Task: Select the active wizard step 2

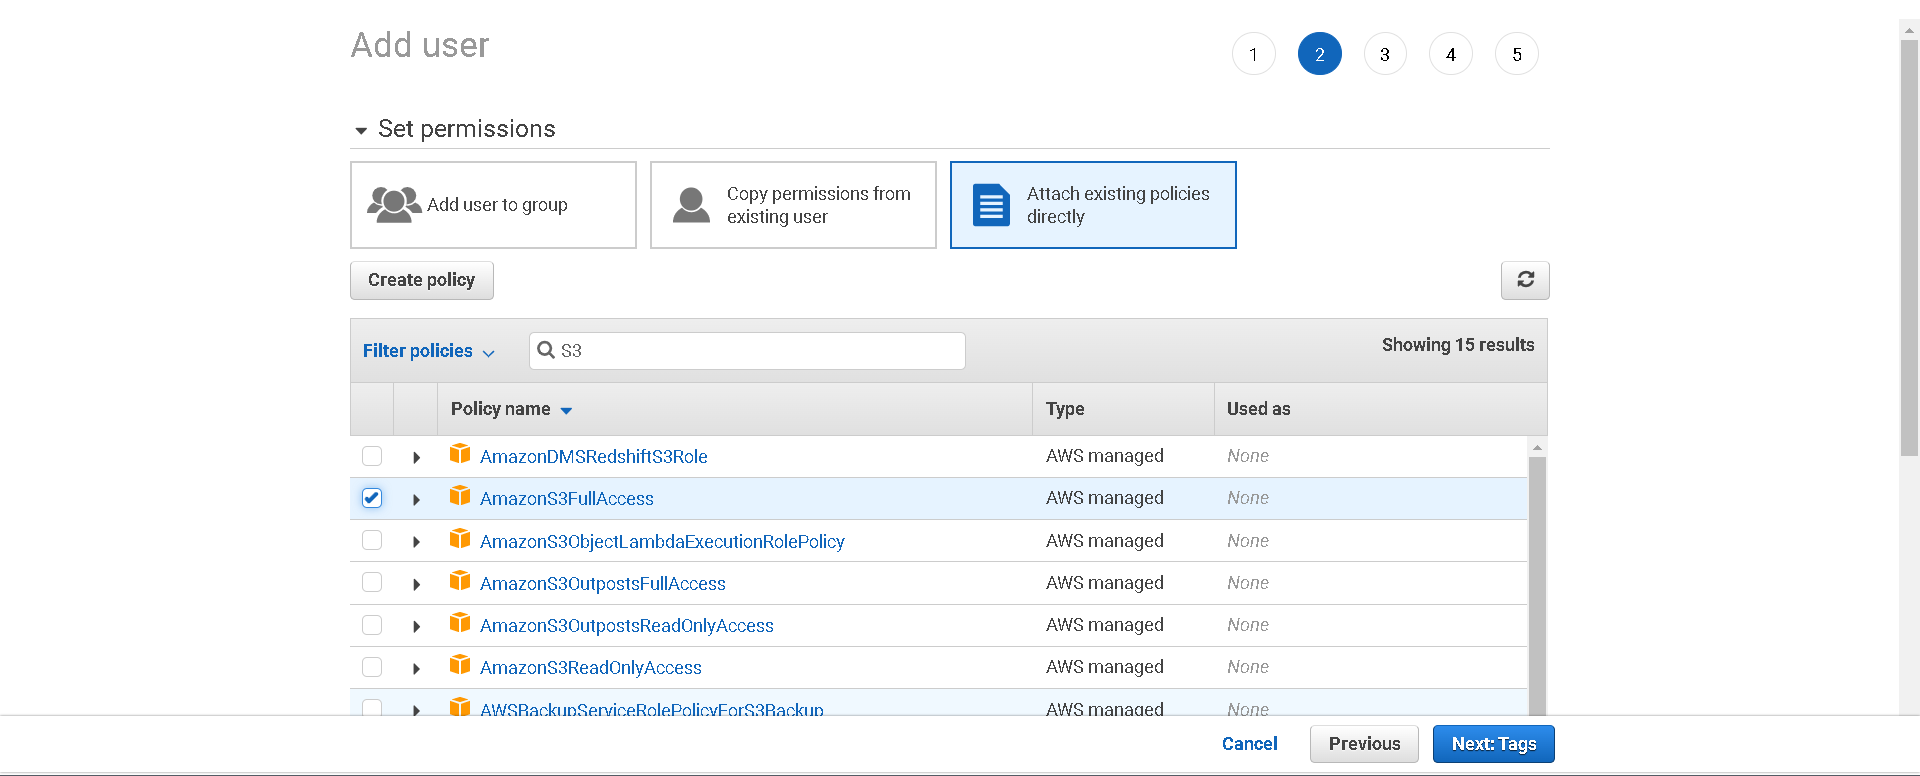Action: (x=1319, y=54)
